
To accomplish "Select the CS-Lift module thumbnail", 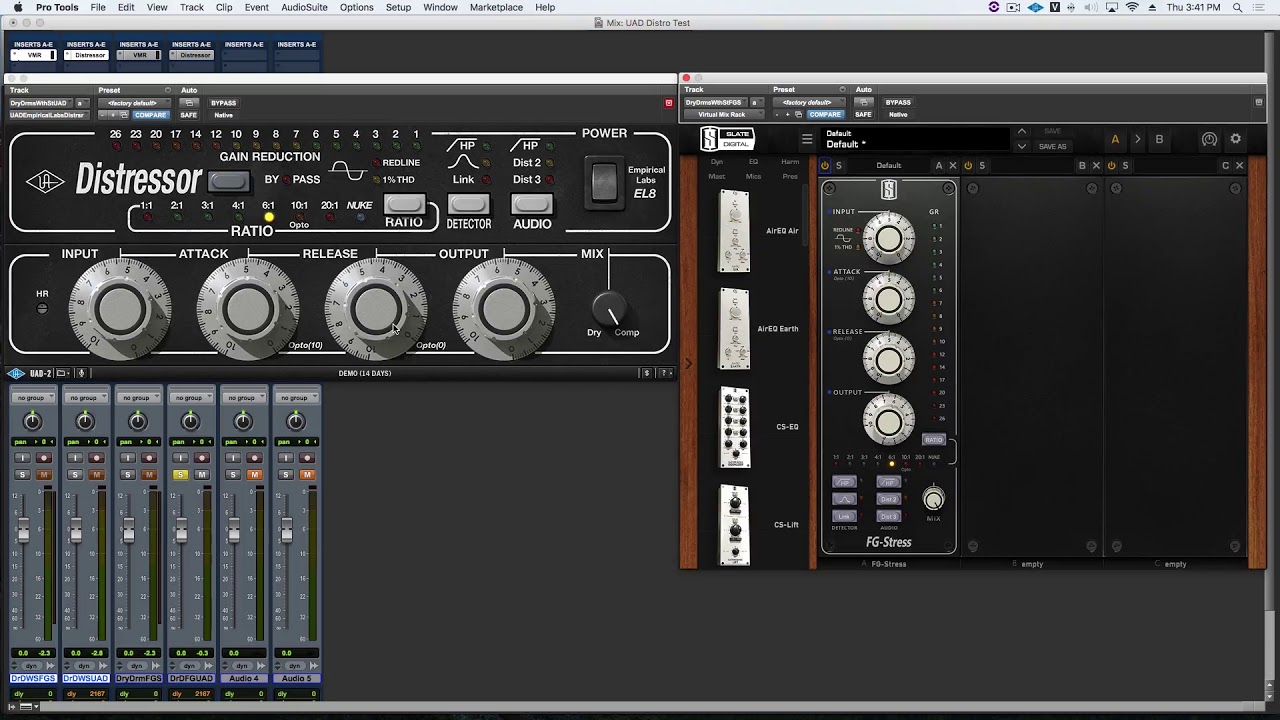I will [x=734, y=525].
